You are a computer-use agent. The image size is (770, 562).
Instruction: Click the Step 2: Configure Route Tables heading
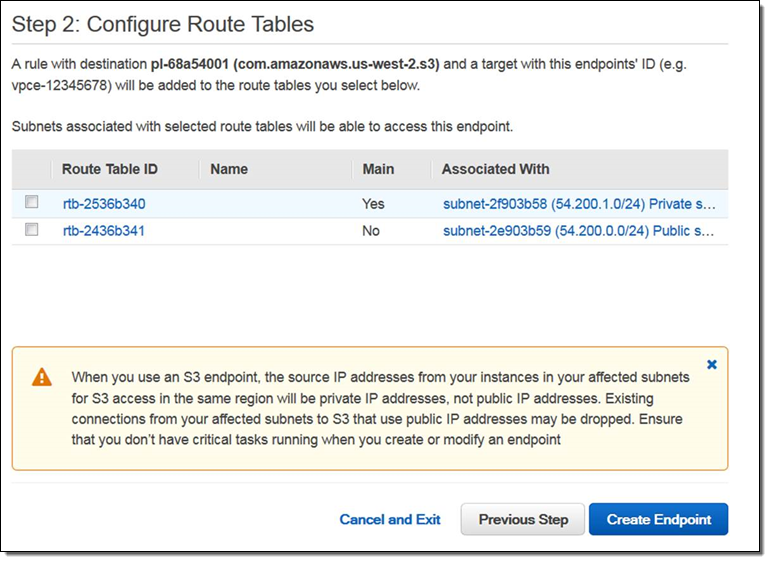coord(163,26)
